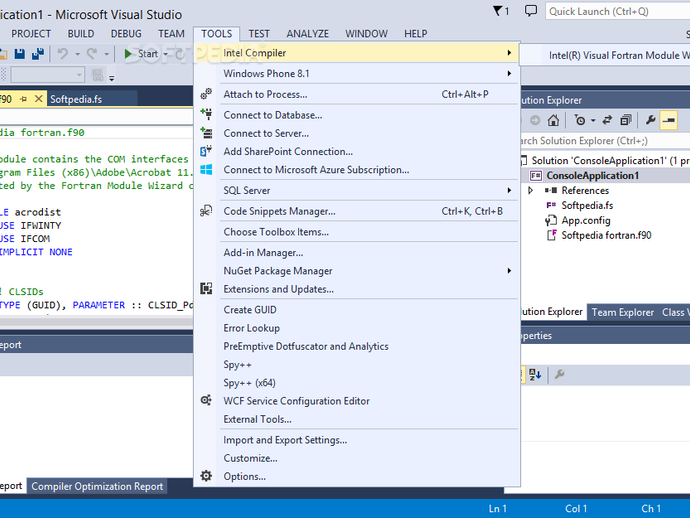Click Connect to Microsoft Azure Subscription

tap(356, 170)
